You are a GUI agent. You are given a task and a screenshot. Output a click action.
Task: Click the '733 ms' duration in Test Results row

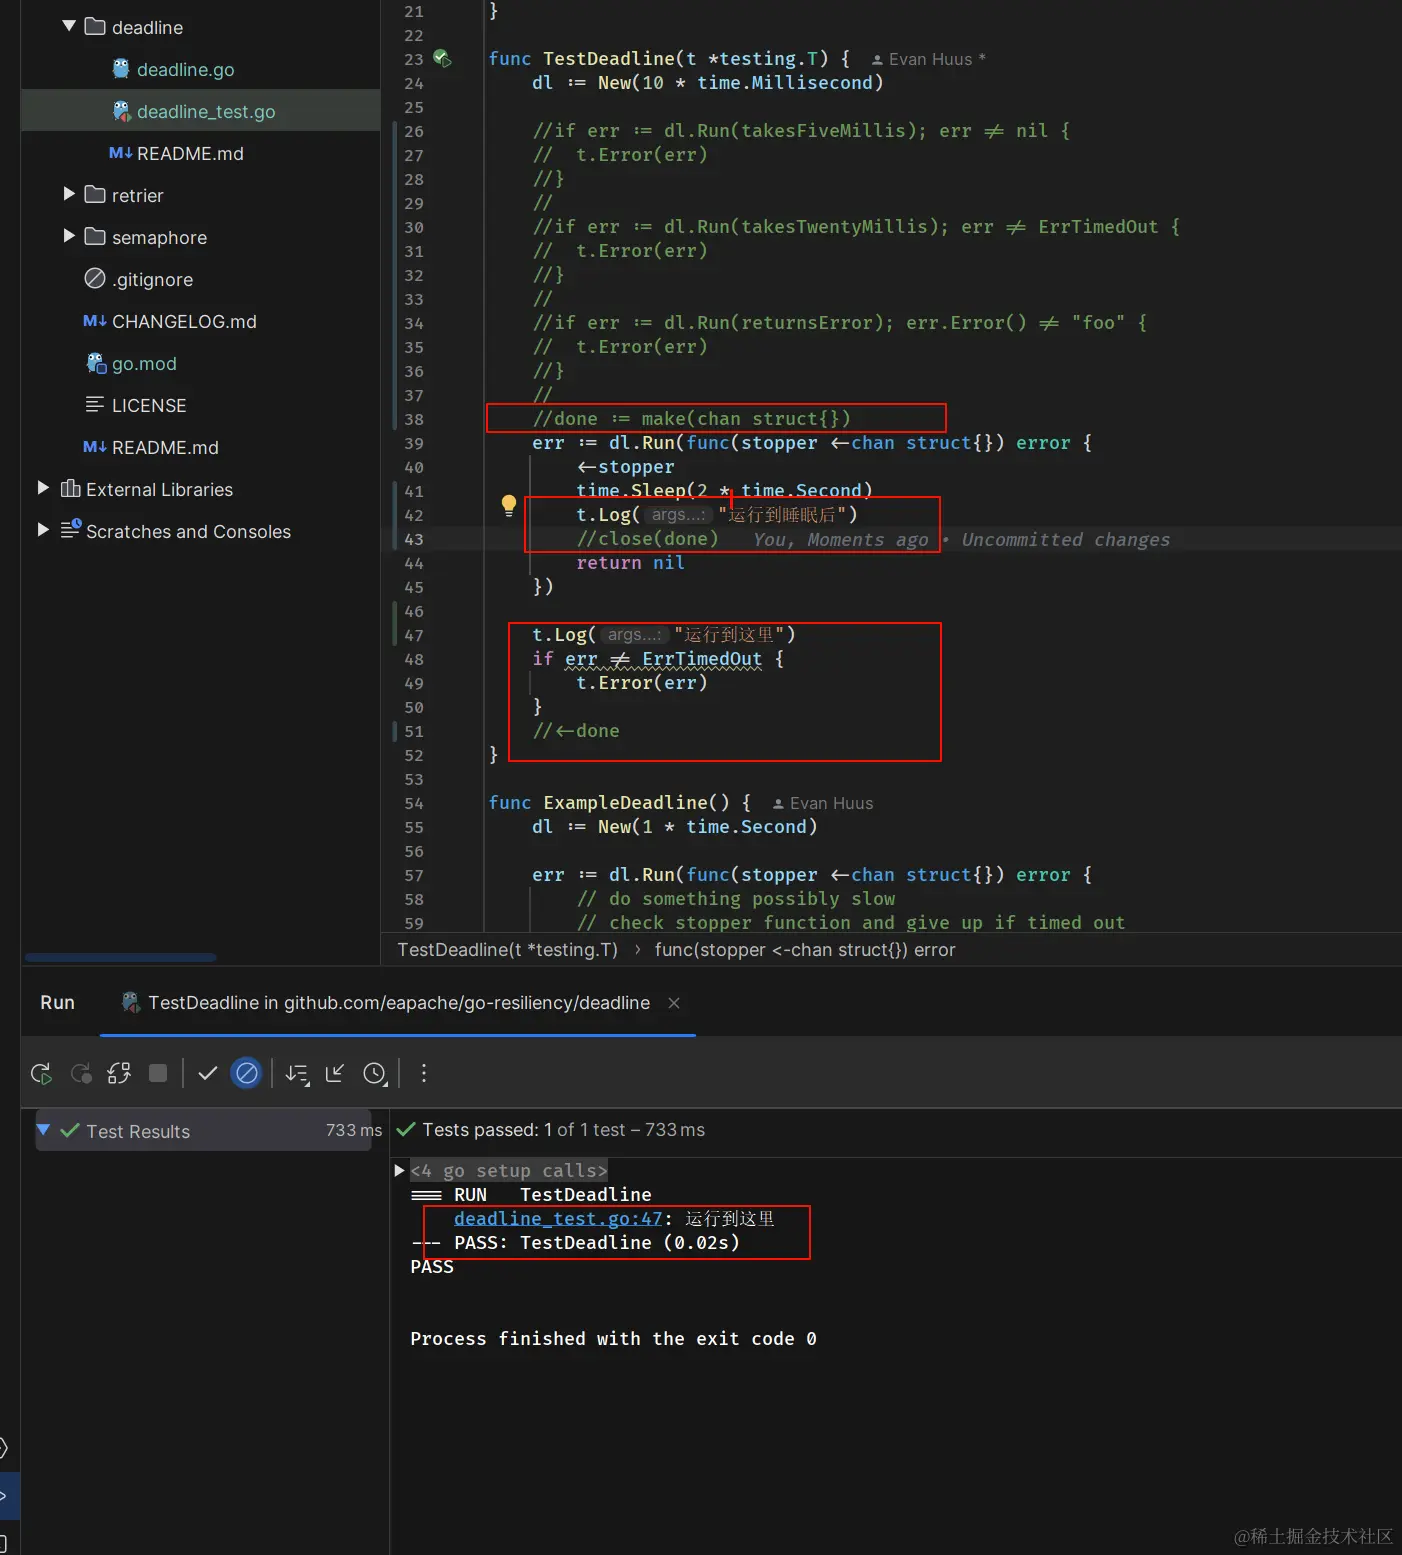(354, 1130)
